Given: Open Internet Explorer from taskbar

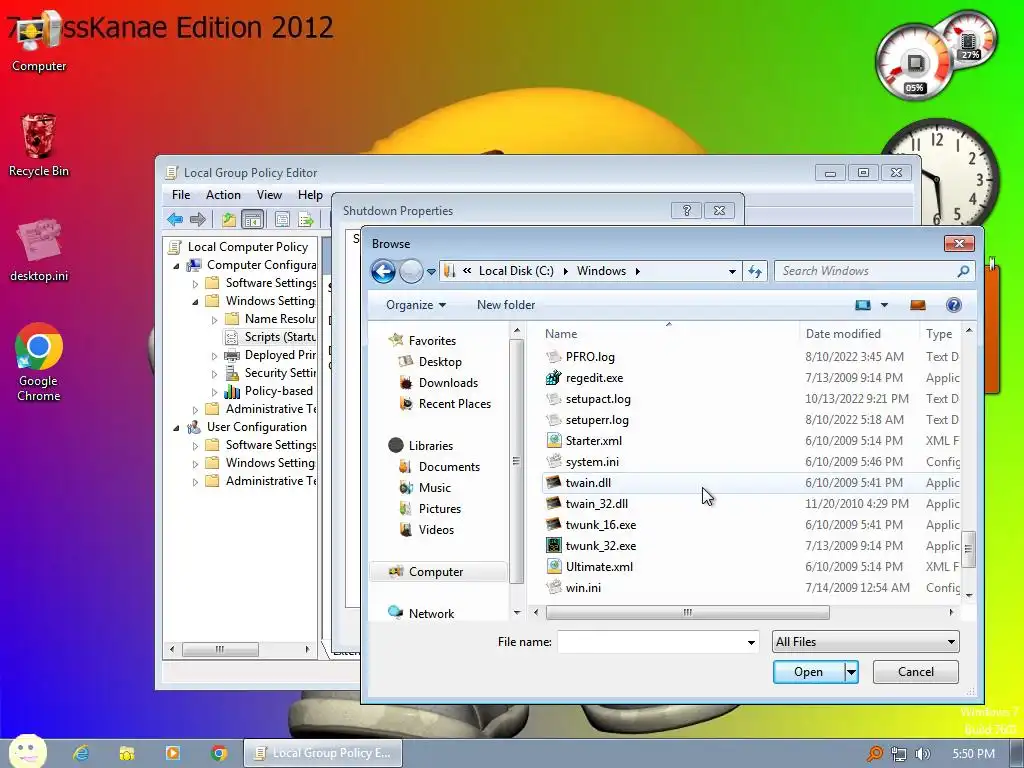Looking at the screenshot, I should click(81, 753).
